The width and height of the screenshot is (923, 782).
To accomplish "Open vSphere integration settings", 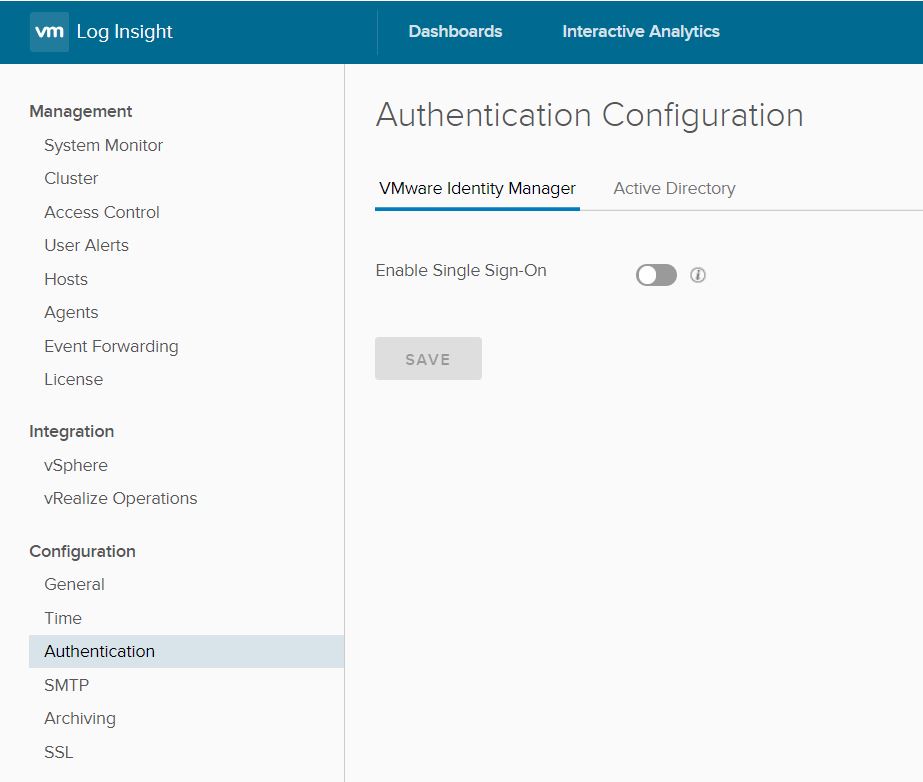I will (x=77, y=465).
